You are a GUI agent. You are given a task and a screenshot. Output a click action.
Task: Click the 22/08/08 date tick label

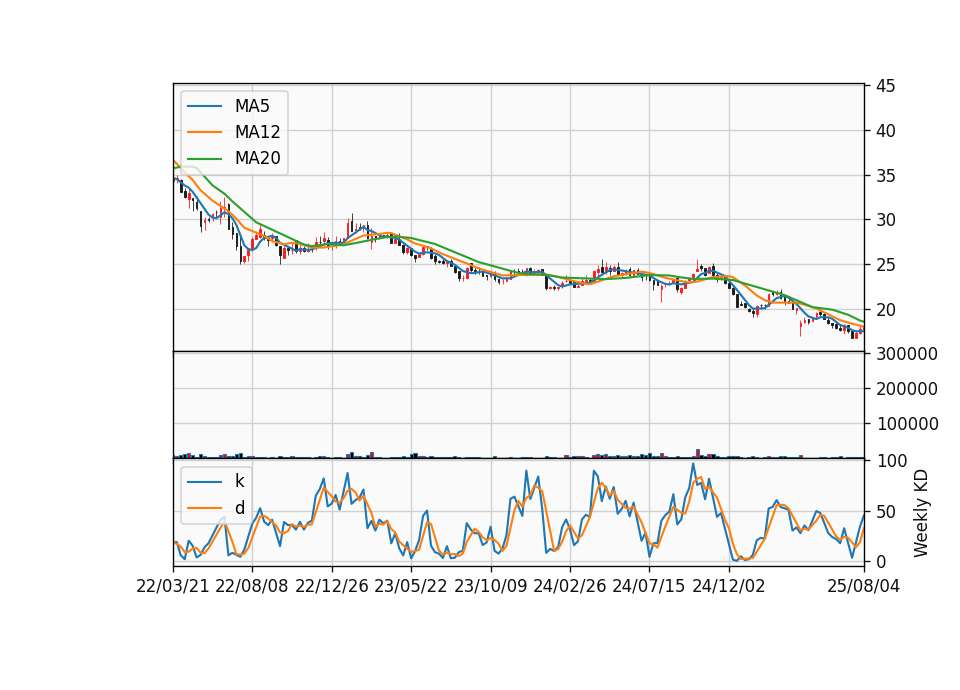tap(252, 586)
